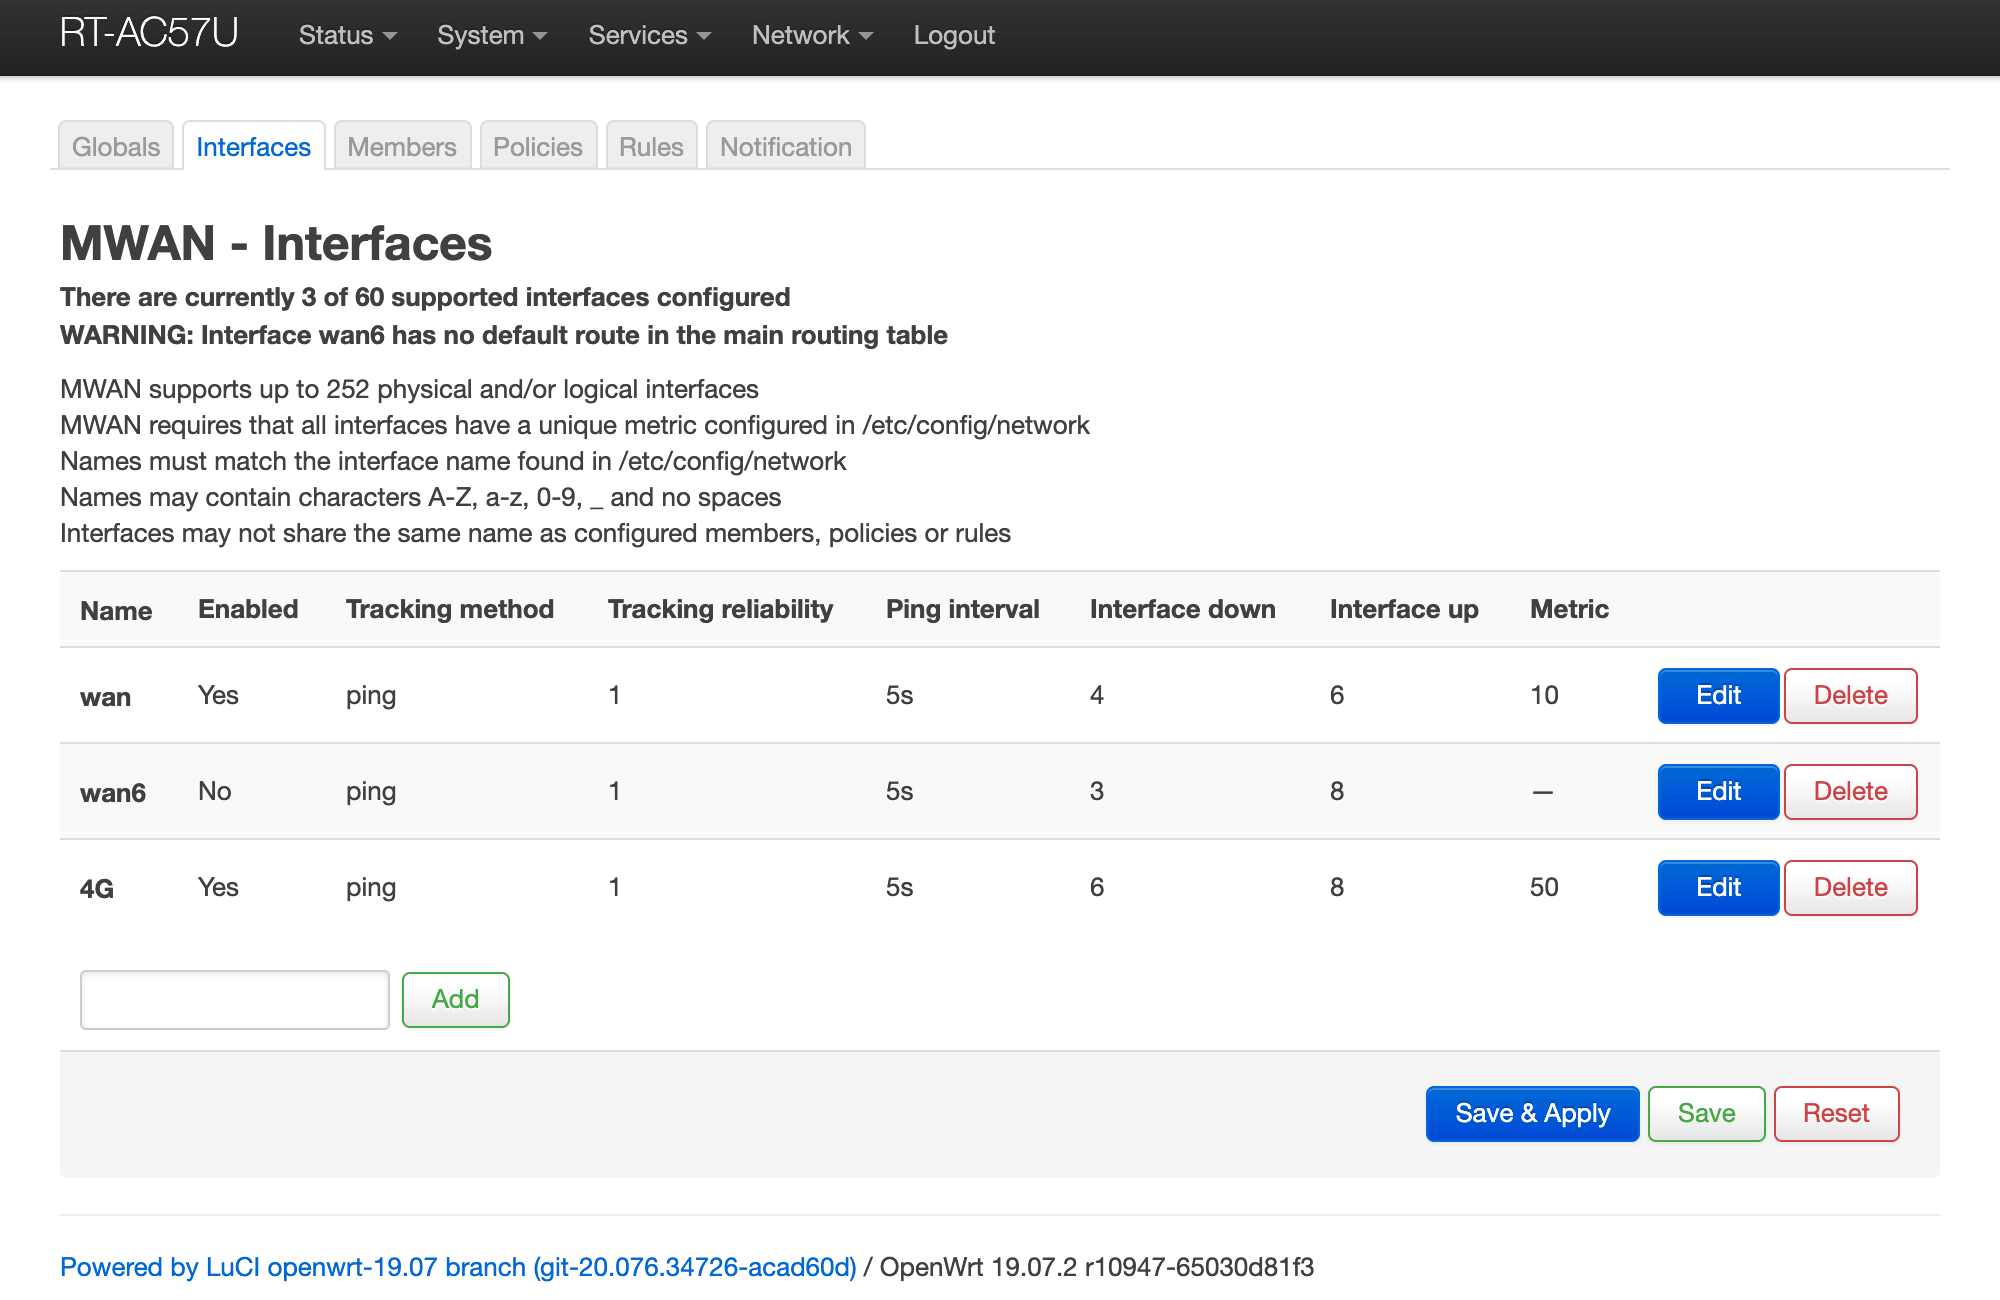Click the wan6 default route warning text
This screenshot has height=1300, width=2000.
(x=504, y=335)
